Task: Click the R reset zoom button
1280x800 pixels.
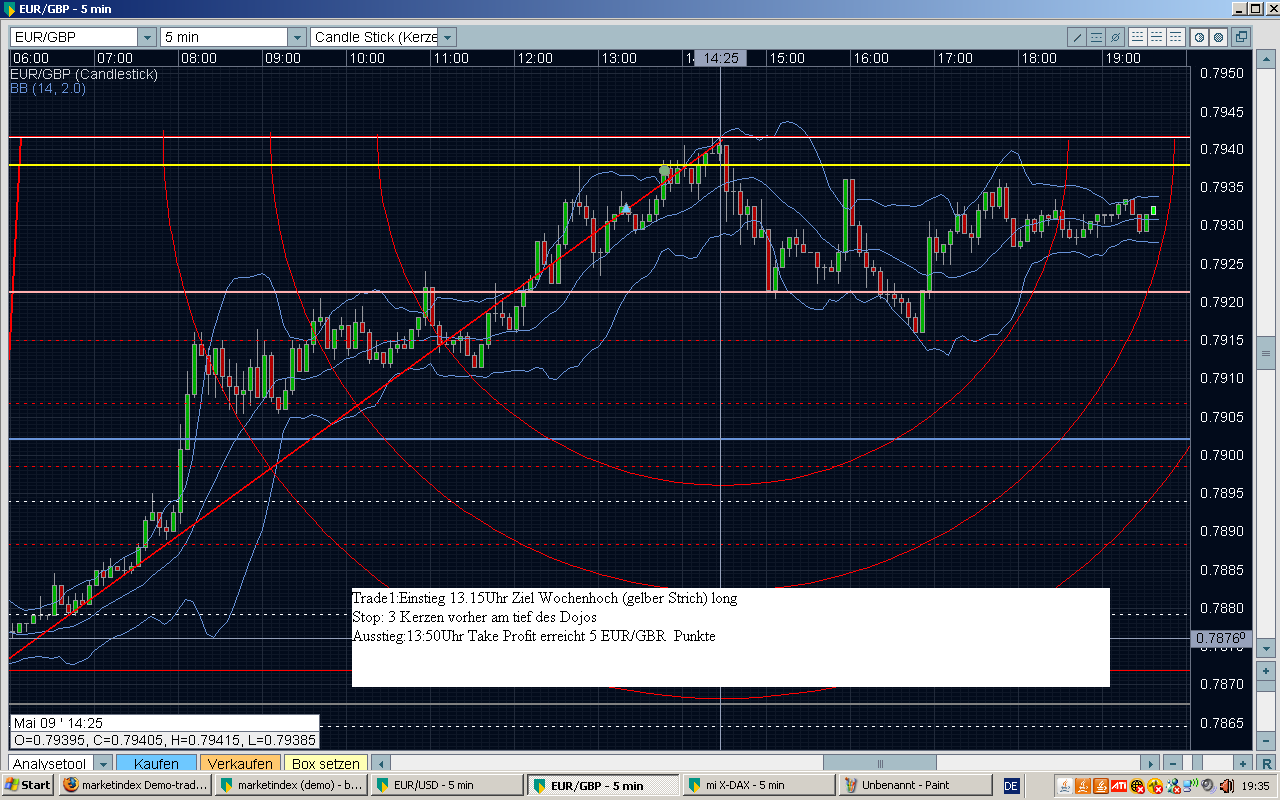Action: [1267, 764]
